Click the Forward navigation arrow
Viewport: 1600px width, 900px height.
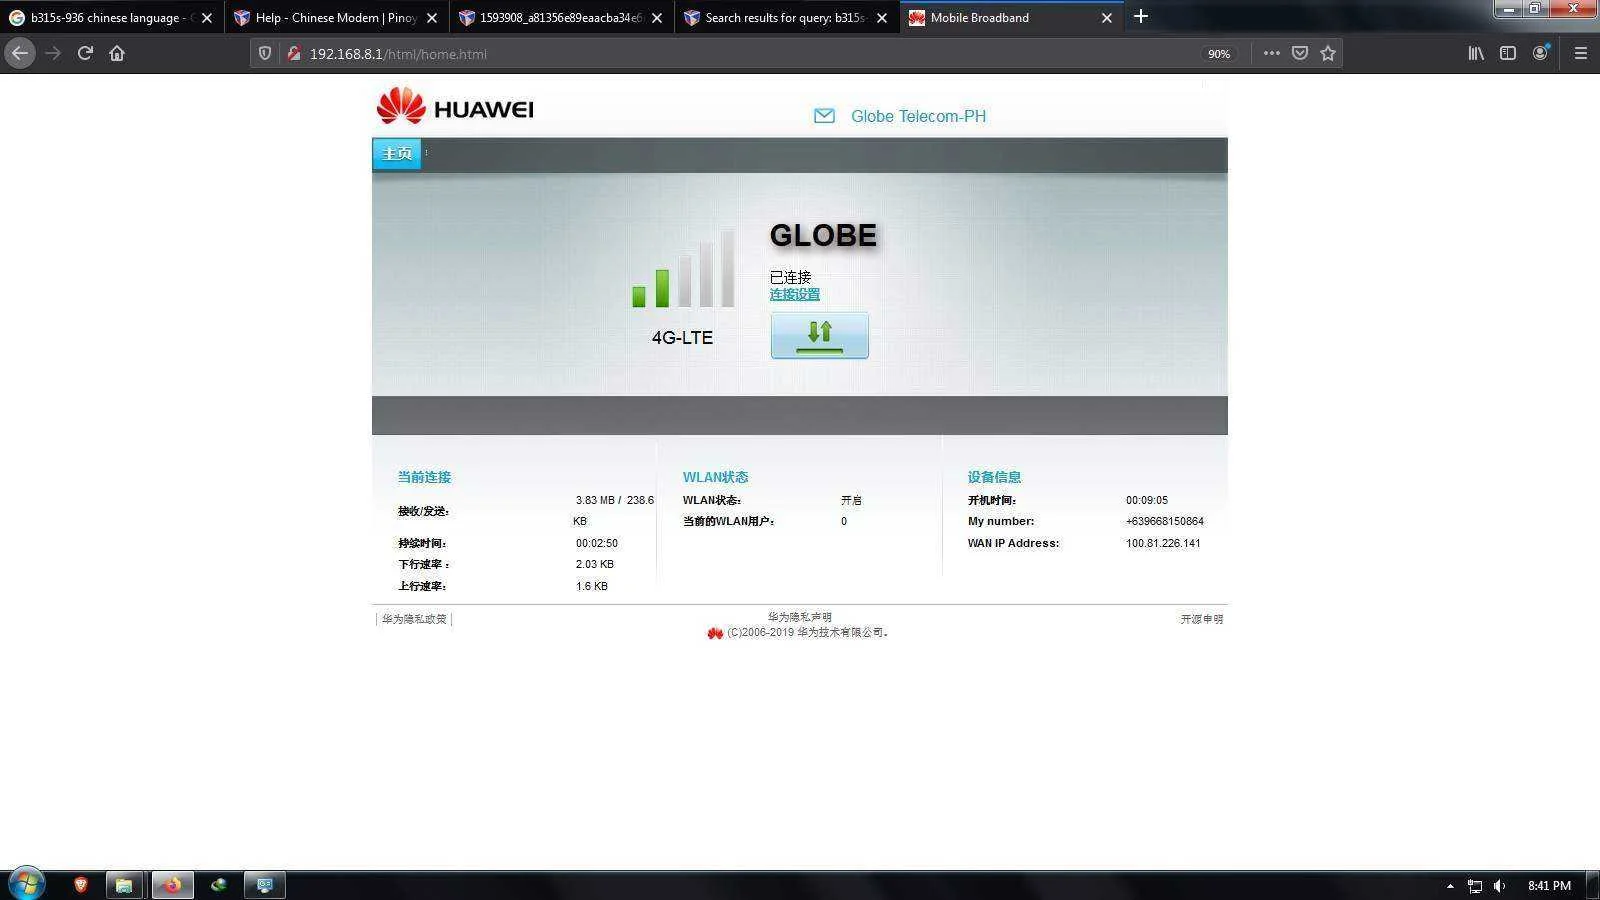point(53,53)
